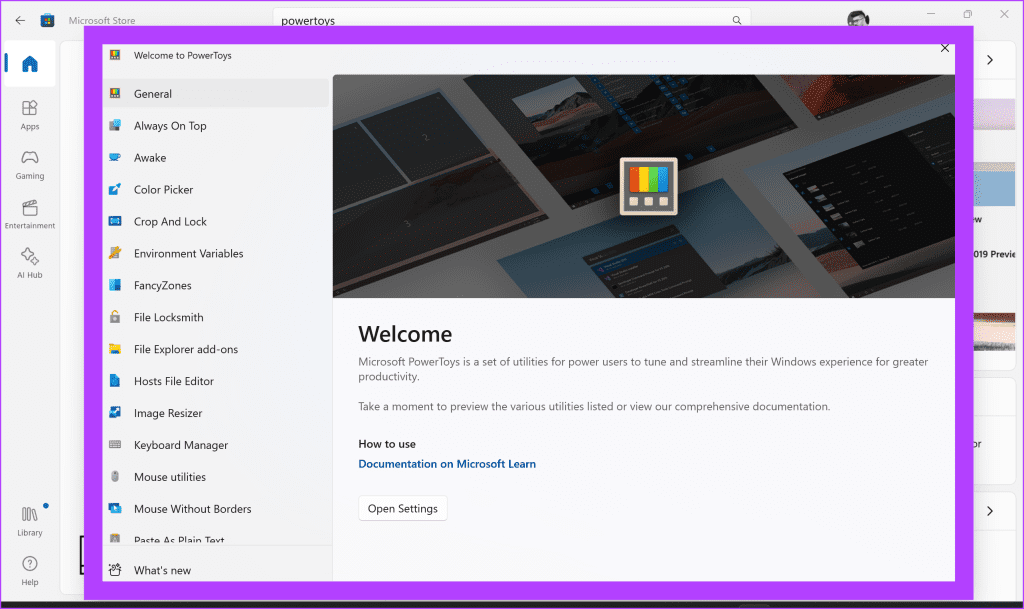The image size is (1024, 609).
Task: Click the Mouse utilities mouse icon
Action: point(115,476)
